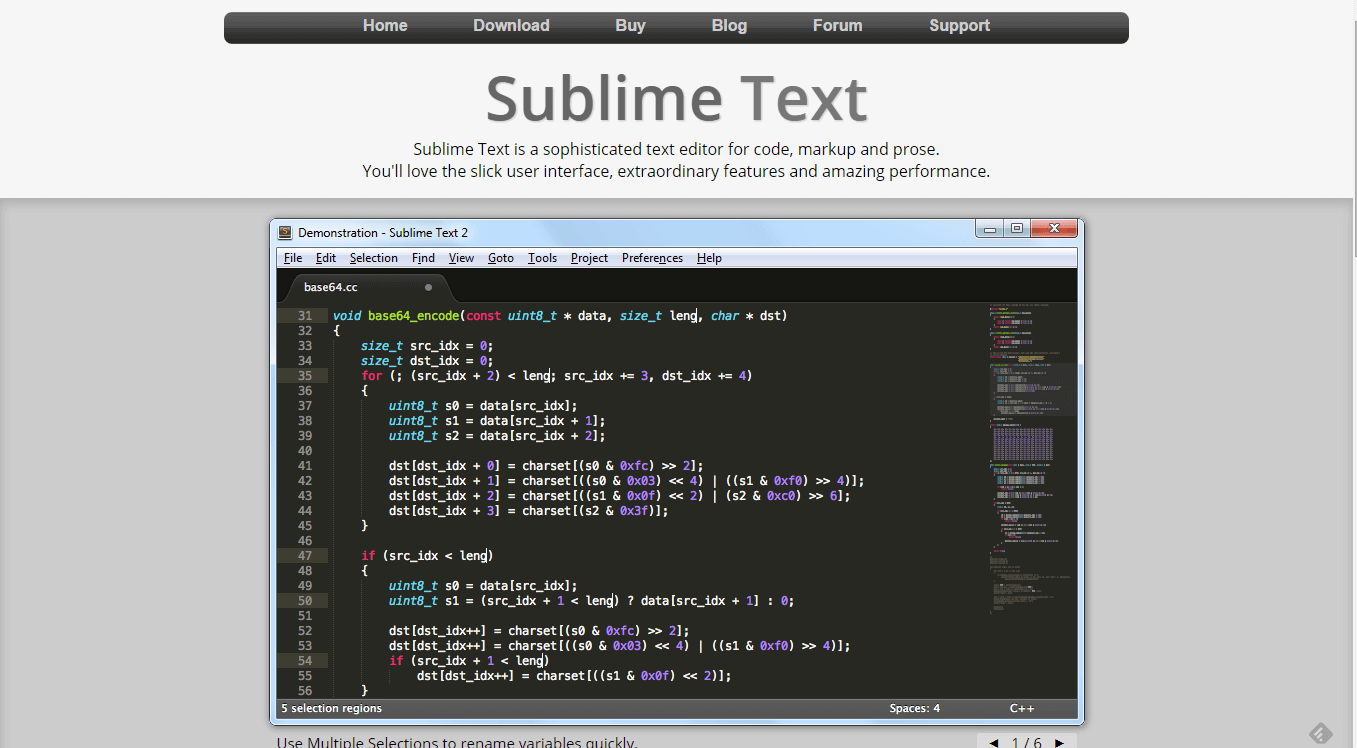
Task: Click line number 47 in the gutter
Action: 304,555
